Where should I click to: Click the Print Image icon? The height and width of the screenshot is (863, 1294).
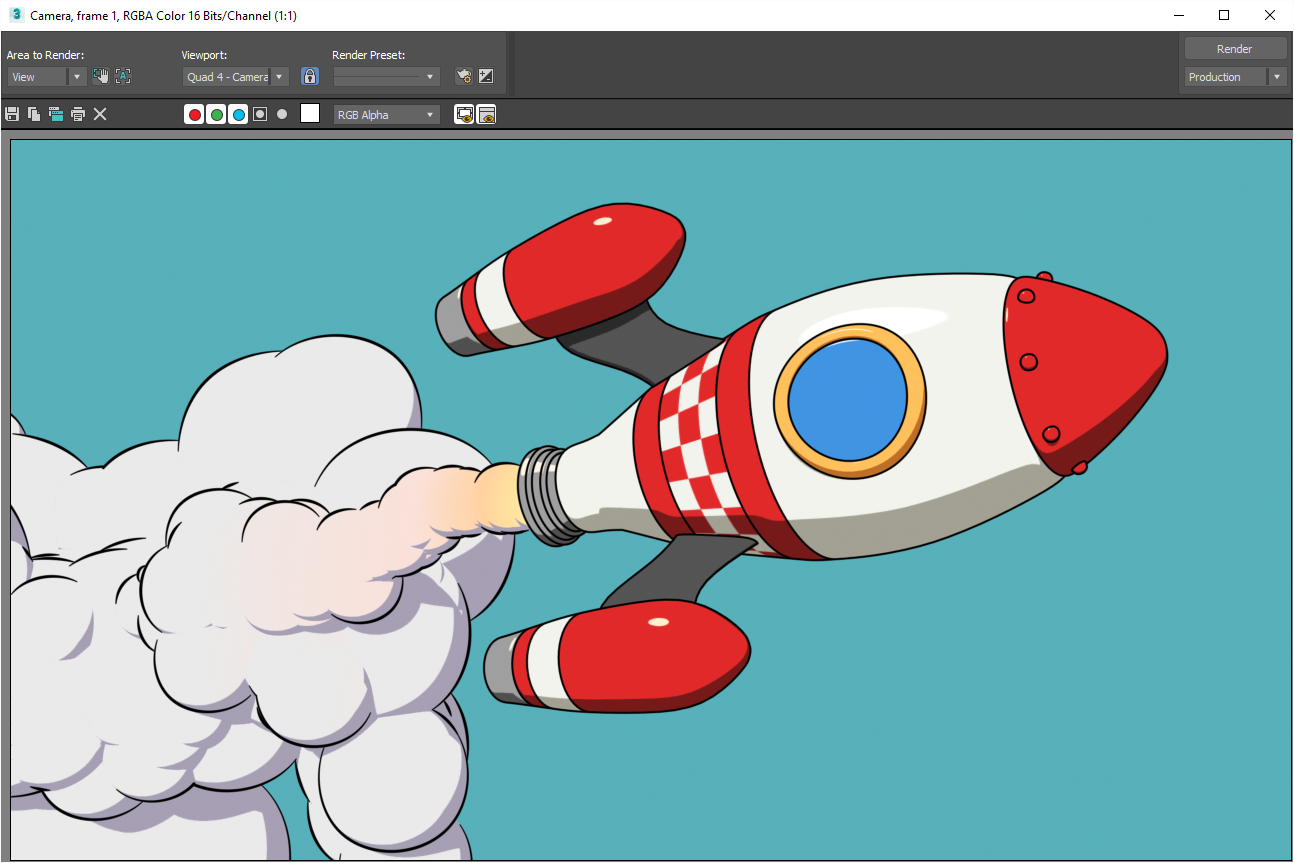78,114
